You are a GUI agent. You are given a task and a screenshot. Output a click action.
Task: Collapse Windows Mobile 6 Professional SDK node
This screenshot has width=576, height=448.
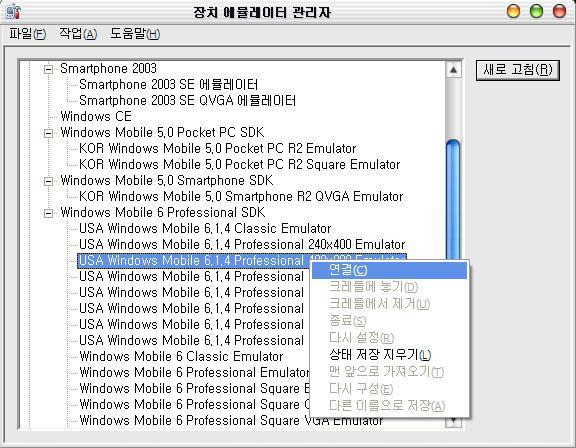click(x=48, y=213)
